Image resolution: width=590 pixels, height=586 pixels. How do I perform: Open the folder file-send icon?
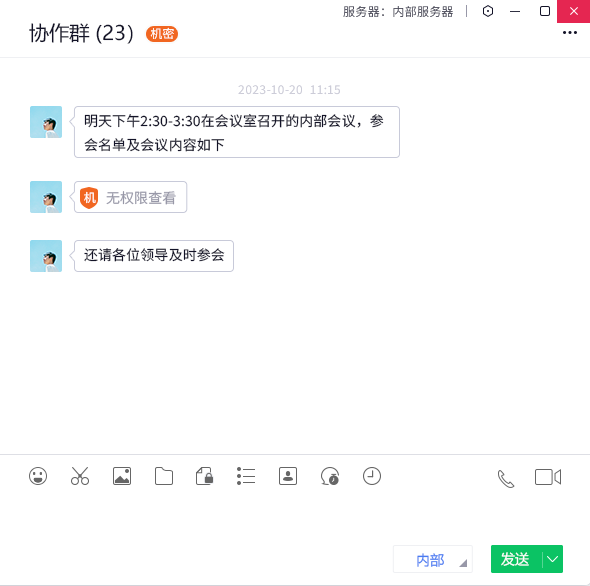coord(164,476)
